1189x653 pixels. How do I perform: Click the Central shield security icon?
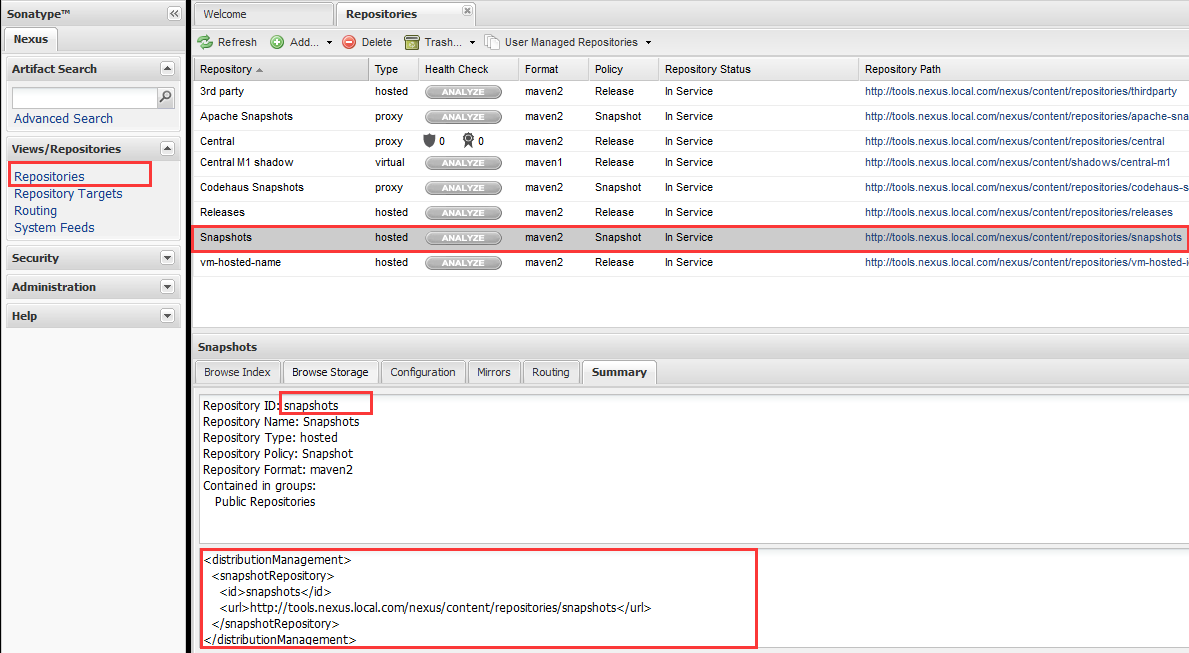[429, 140]
